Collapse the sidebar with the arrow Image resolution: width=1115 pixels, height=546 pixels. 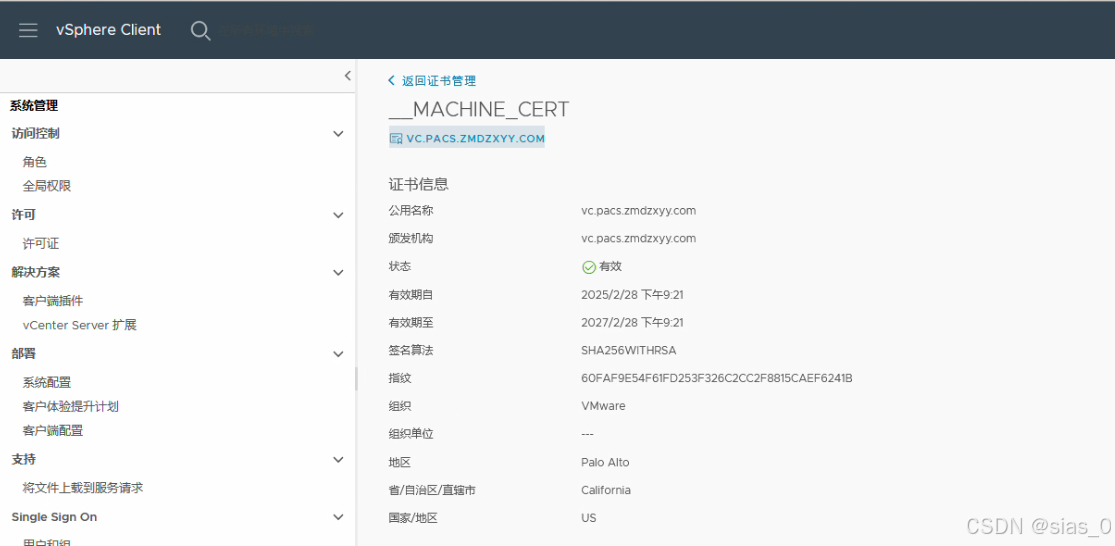[x=348, y=75]
